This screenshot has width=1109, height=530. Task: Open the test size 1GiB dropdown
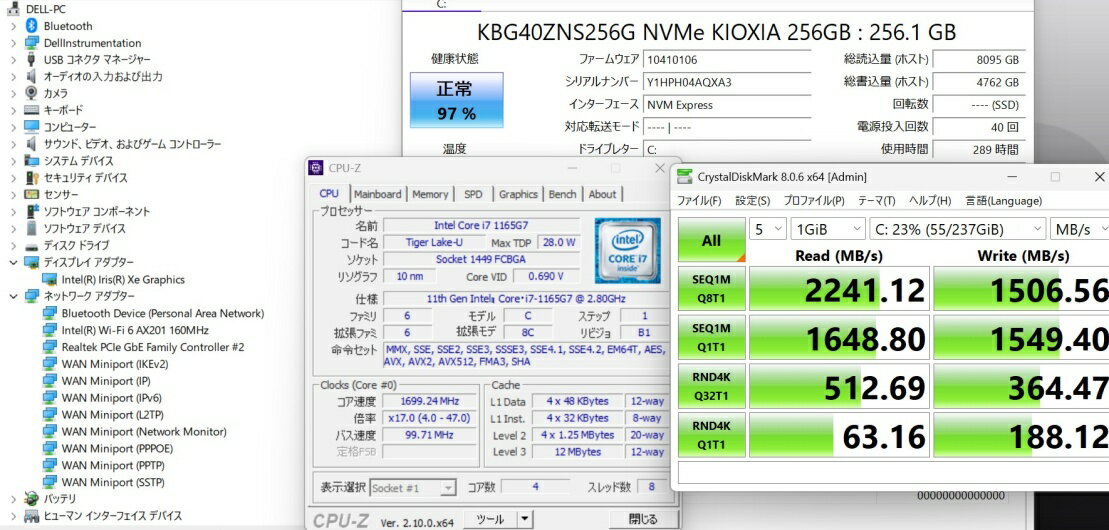[x=826, y=229]
